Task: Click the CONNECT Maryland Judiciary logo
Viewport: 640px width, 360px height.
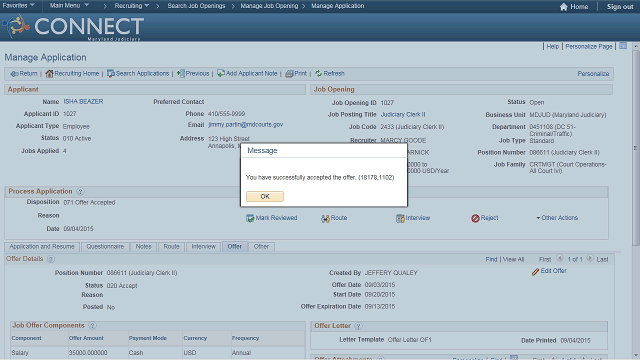Action: coord(73,27)
